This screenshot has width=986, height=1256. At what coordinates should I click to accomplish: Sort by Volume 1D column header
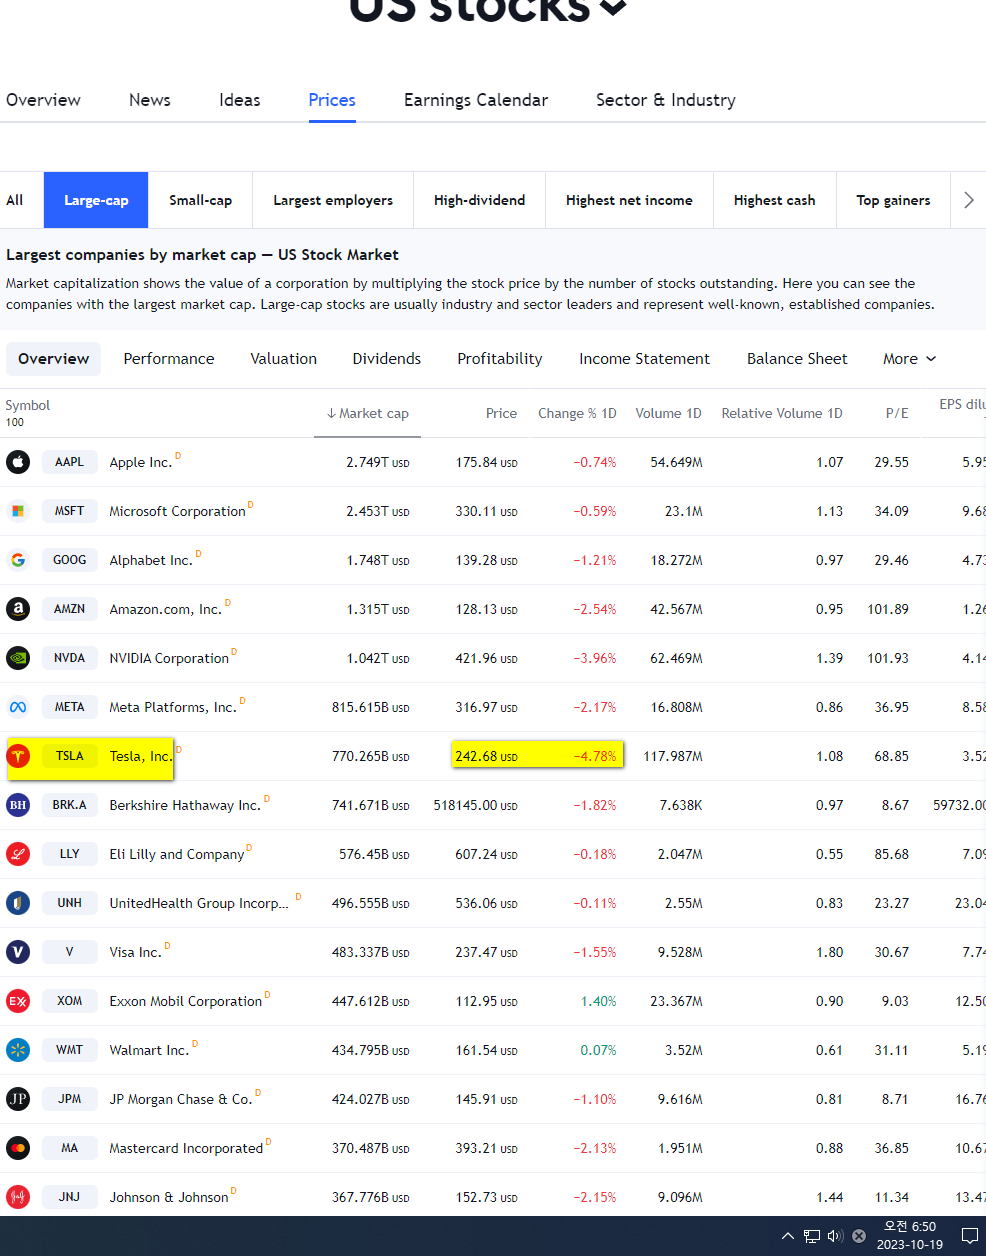click(668, 413)
